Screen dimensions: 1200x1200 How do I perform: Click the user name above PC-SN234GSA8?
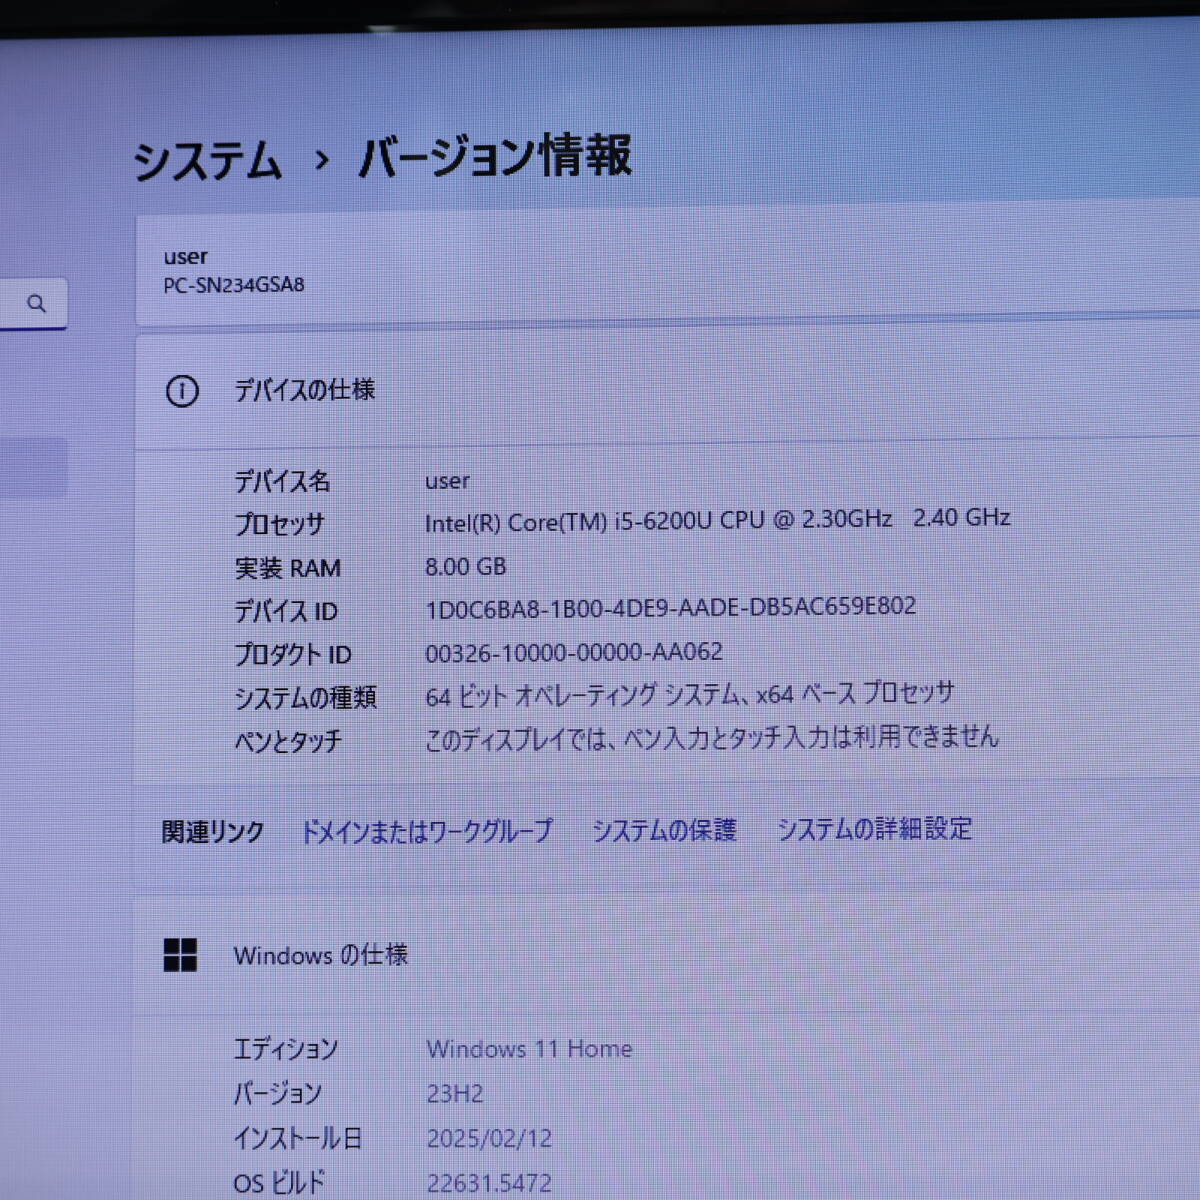(185, 257)
